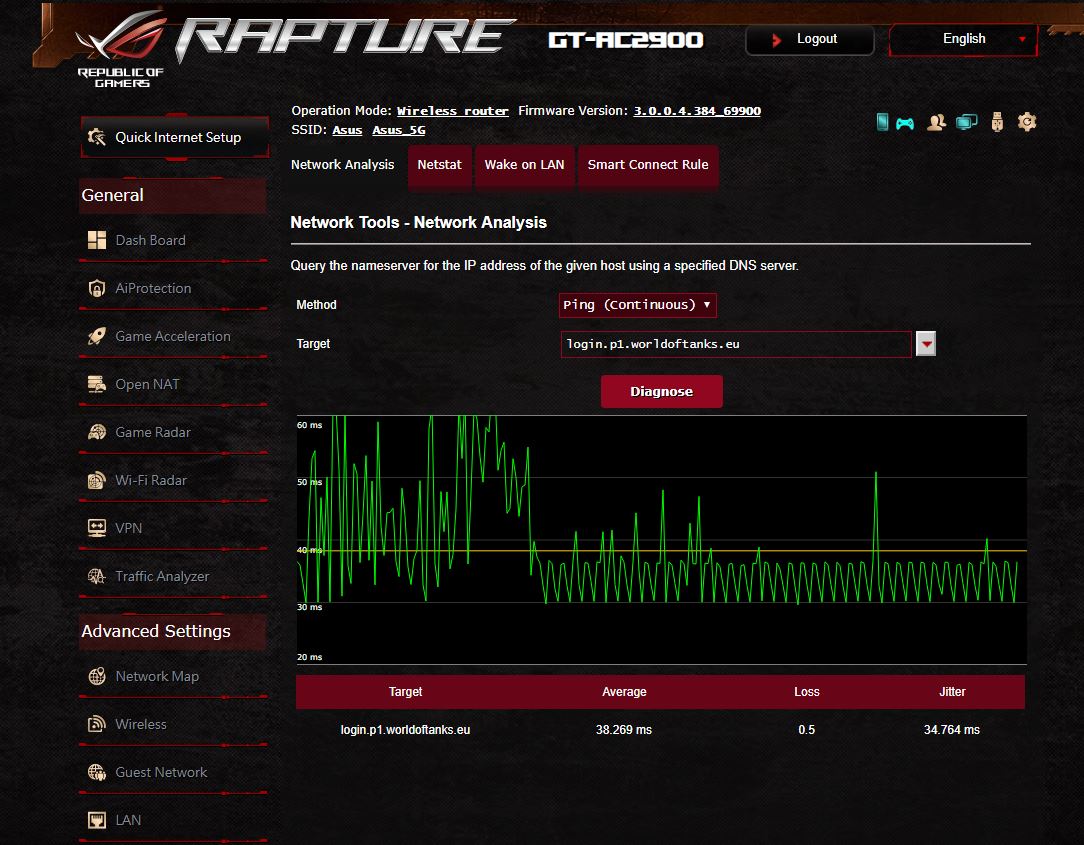Viewport: 1084px width, 845px height.
Task: Go to Game Acceleration
Action: [x=174, y=336]
